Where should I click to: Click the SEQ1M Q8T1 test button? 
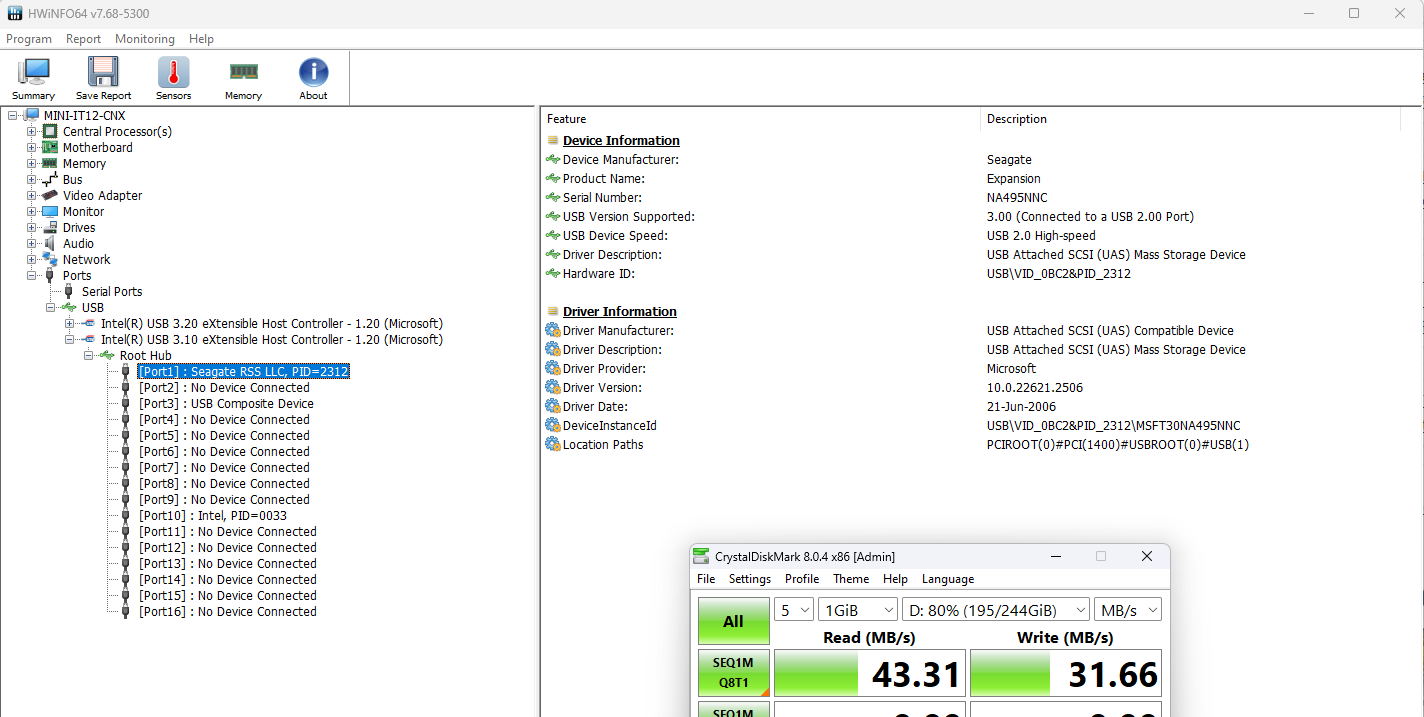point(734,673)
